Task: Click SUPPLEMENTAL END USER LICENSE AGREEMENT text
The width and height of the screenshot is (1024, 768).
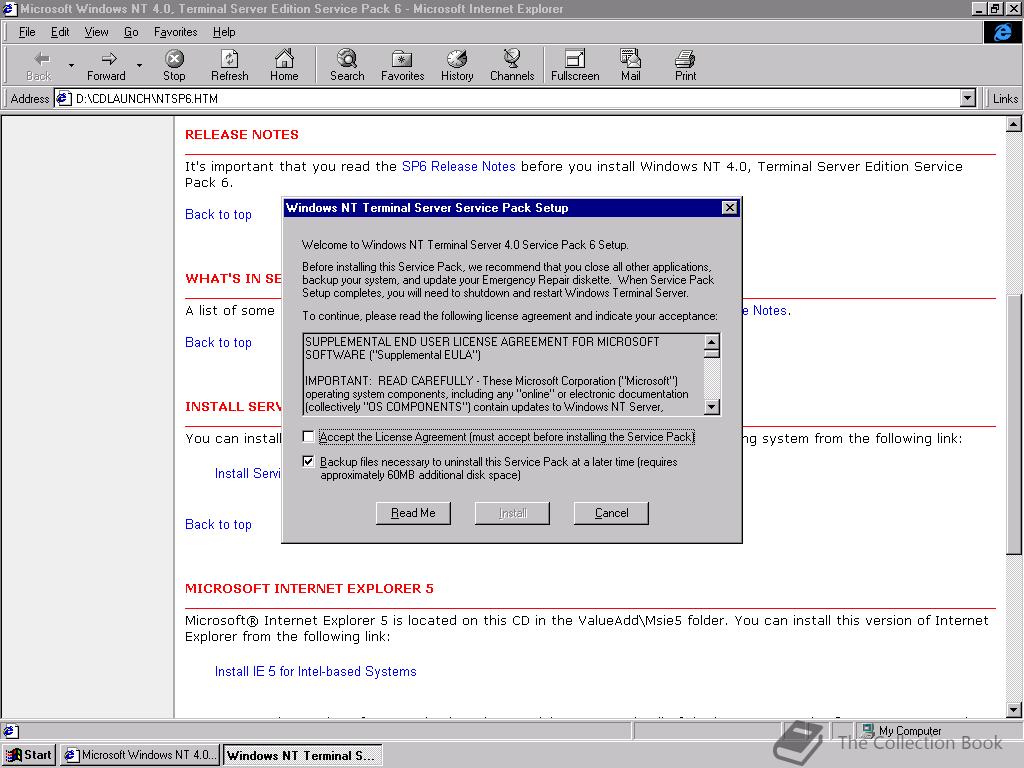Action: point(482,348)
